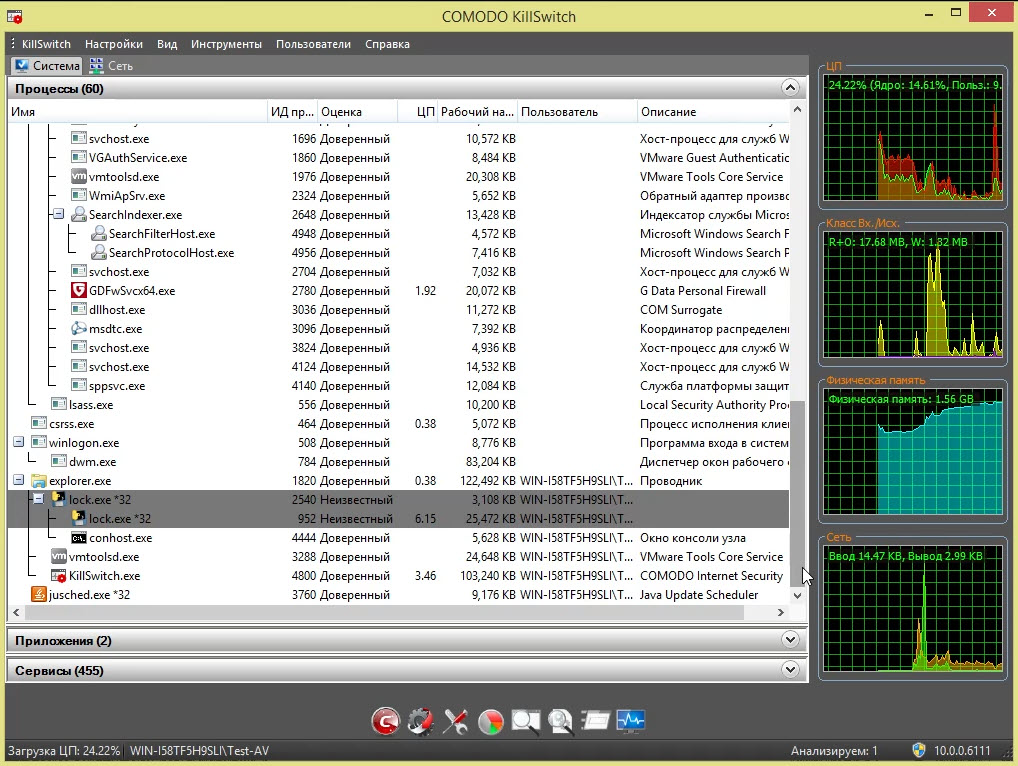The height and width of the screenshot is (766, 1018).
Task: Click the pie chart icon in bottom toolbar
Action: (491, 720)
